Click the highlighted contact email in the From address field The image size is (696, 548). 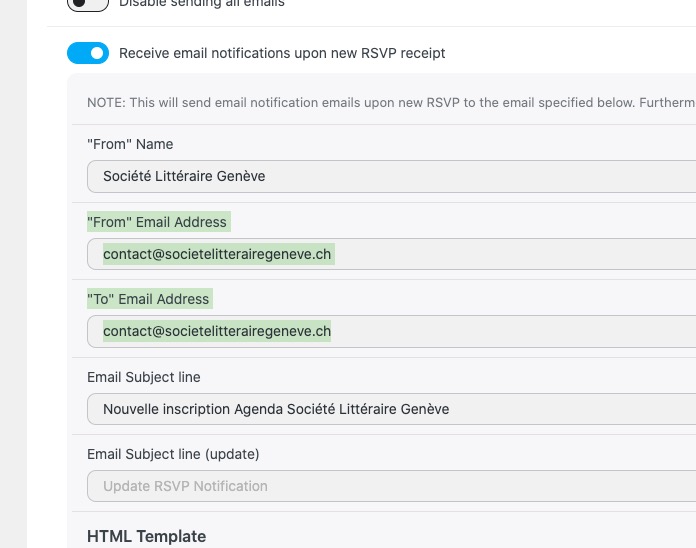pyautogui.click(x=217, y=254)
